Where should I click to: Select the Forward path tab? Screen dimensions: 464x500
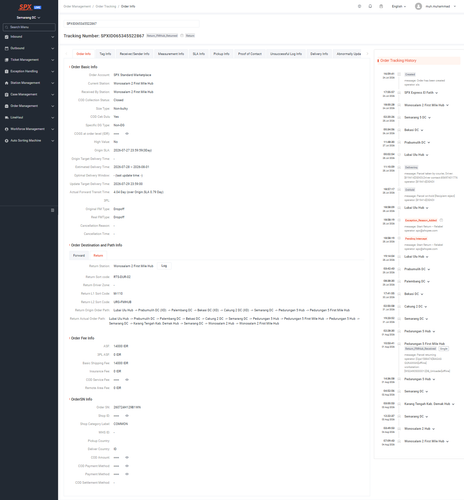point(79,256)
